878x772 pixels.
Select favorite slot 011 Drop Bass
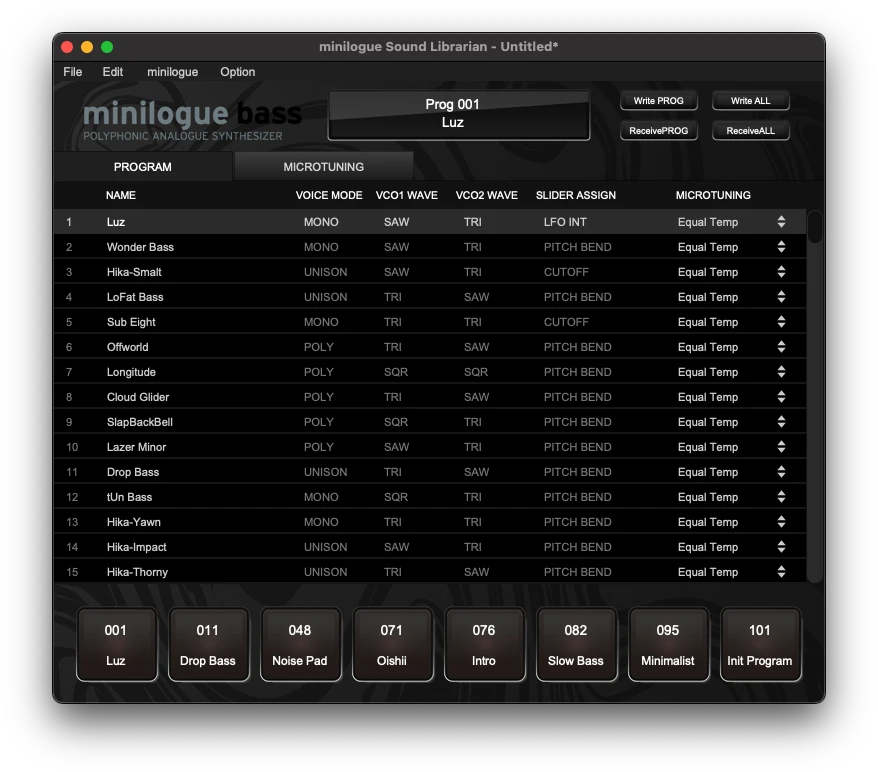pos(208,645)
